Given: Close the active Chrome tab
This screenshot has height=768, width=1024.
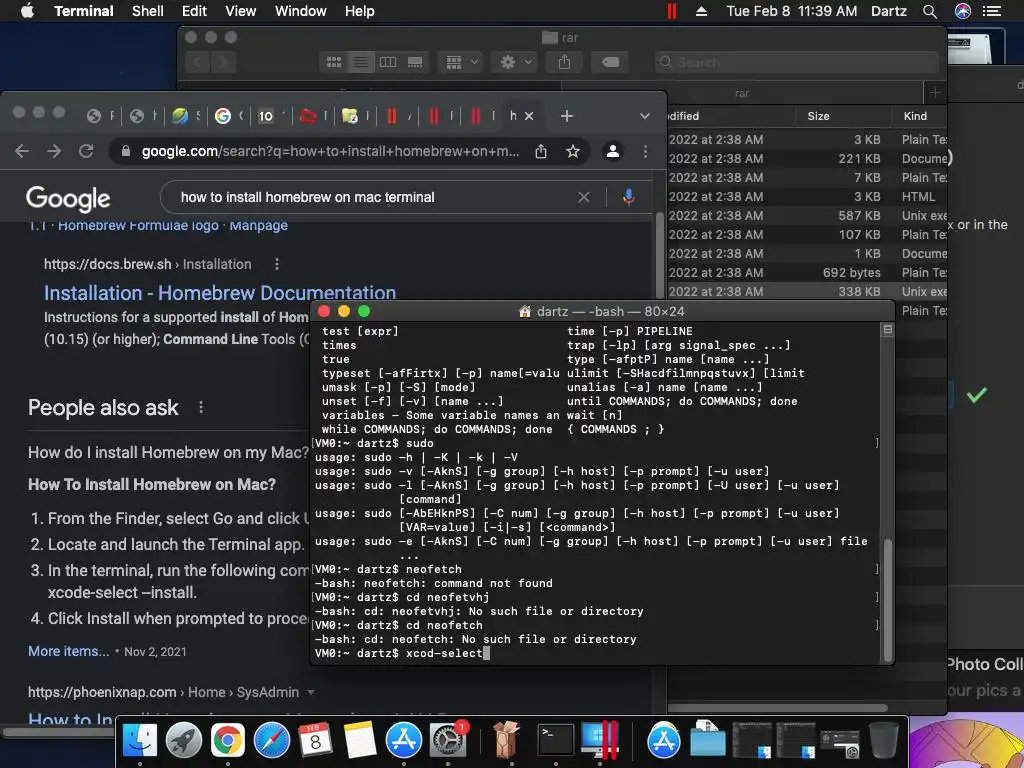Looking at the screenshot, I should (x=529, y=116).
